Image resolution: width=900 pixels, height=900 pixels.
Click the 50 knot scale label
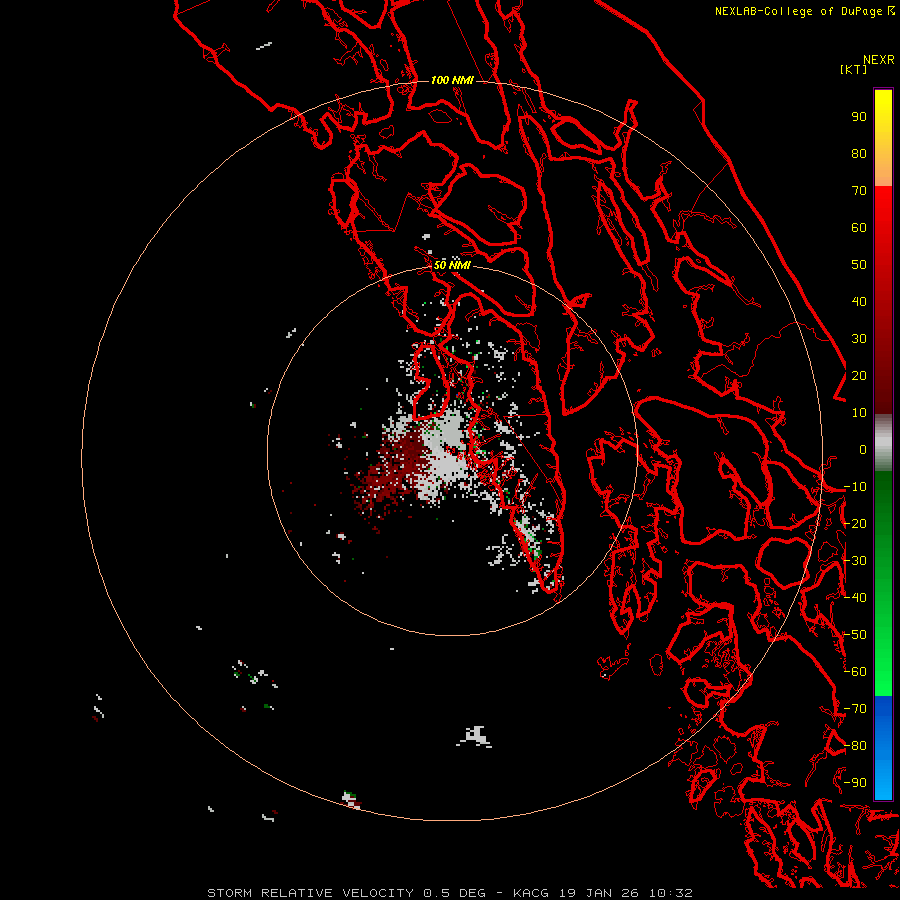click(x=859, y=265)
